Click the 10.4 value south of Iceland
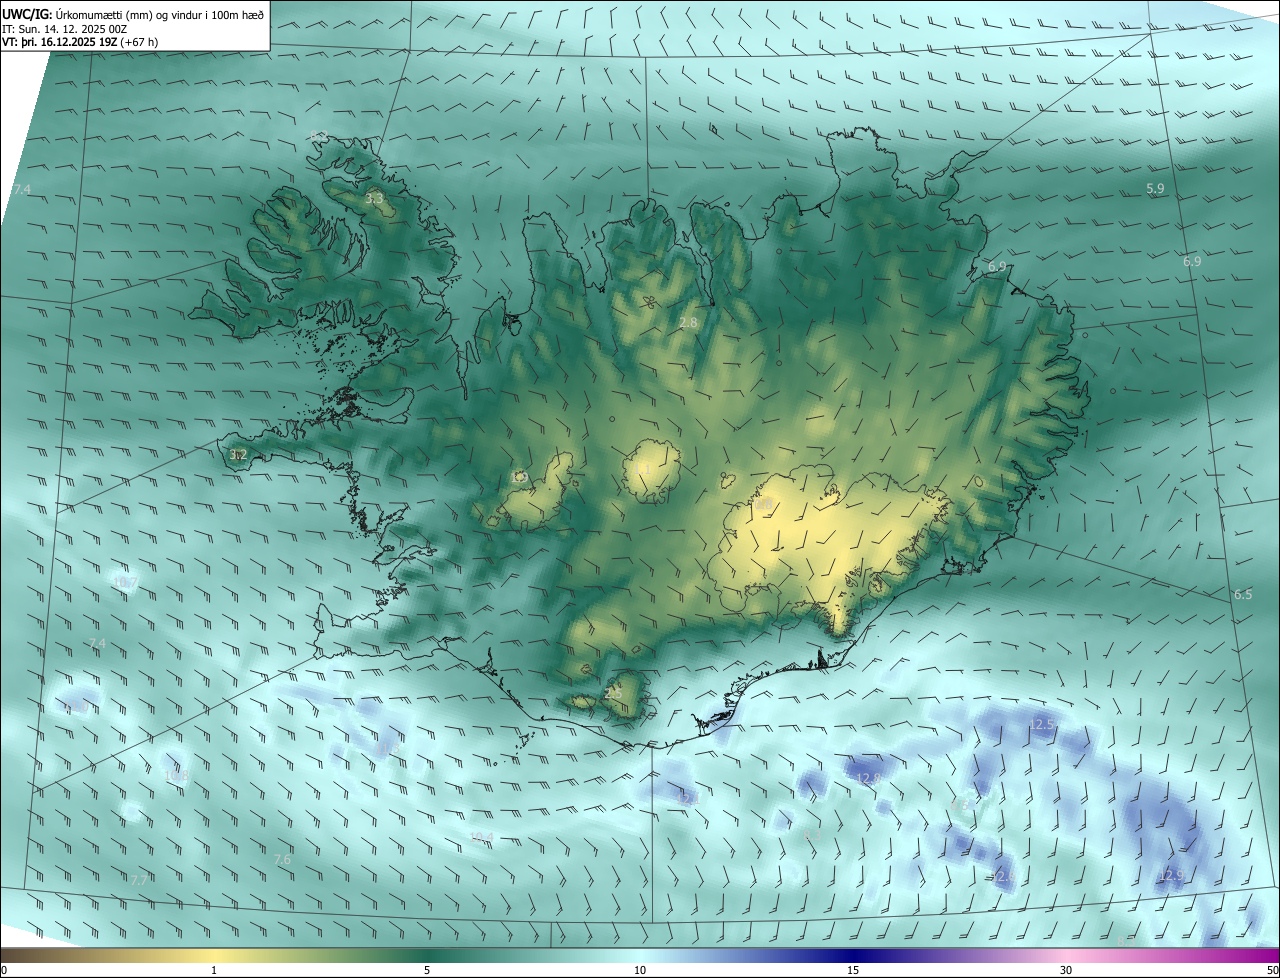This screenshot has height=978, width=1280. click(481, 837)
